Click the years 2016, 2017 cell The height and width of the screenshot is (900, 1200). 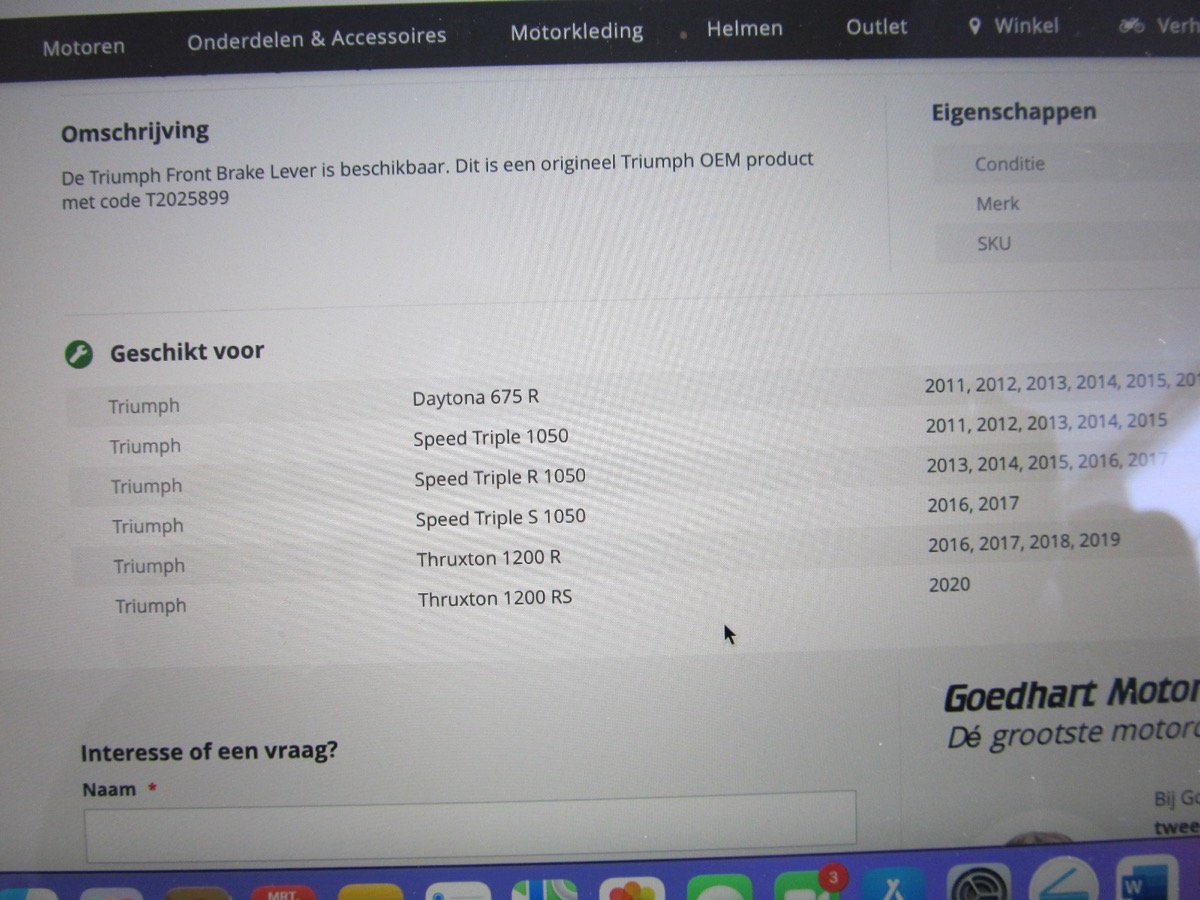click(973, 504)
